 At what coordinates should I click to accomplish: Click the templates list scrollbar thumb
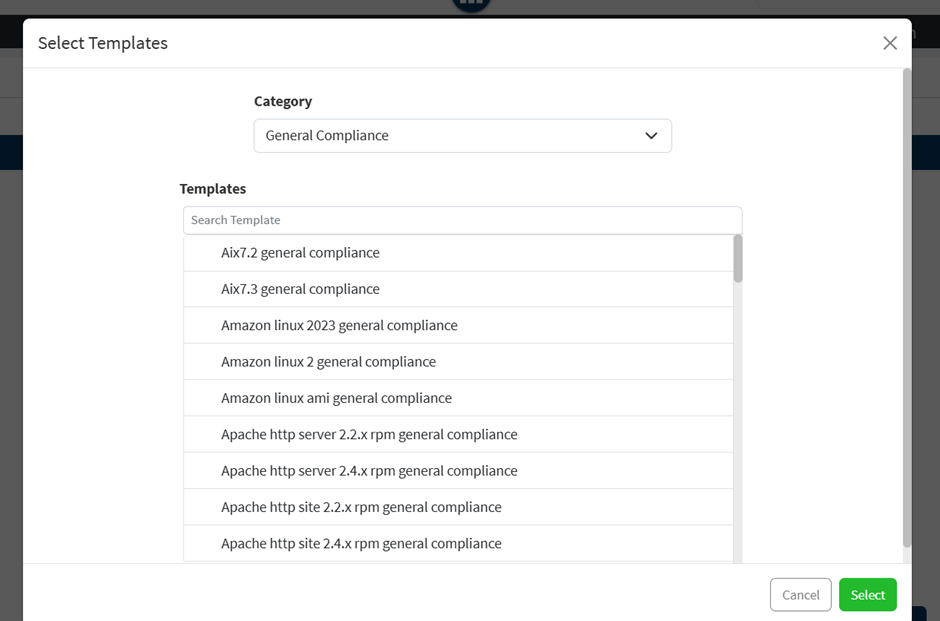tap(737, 258)
